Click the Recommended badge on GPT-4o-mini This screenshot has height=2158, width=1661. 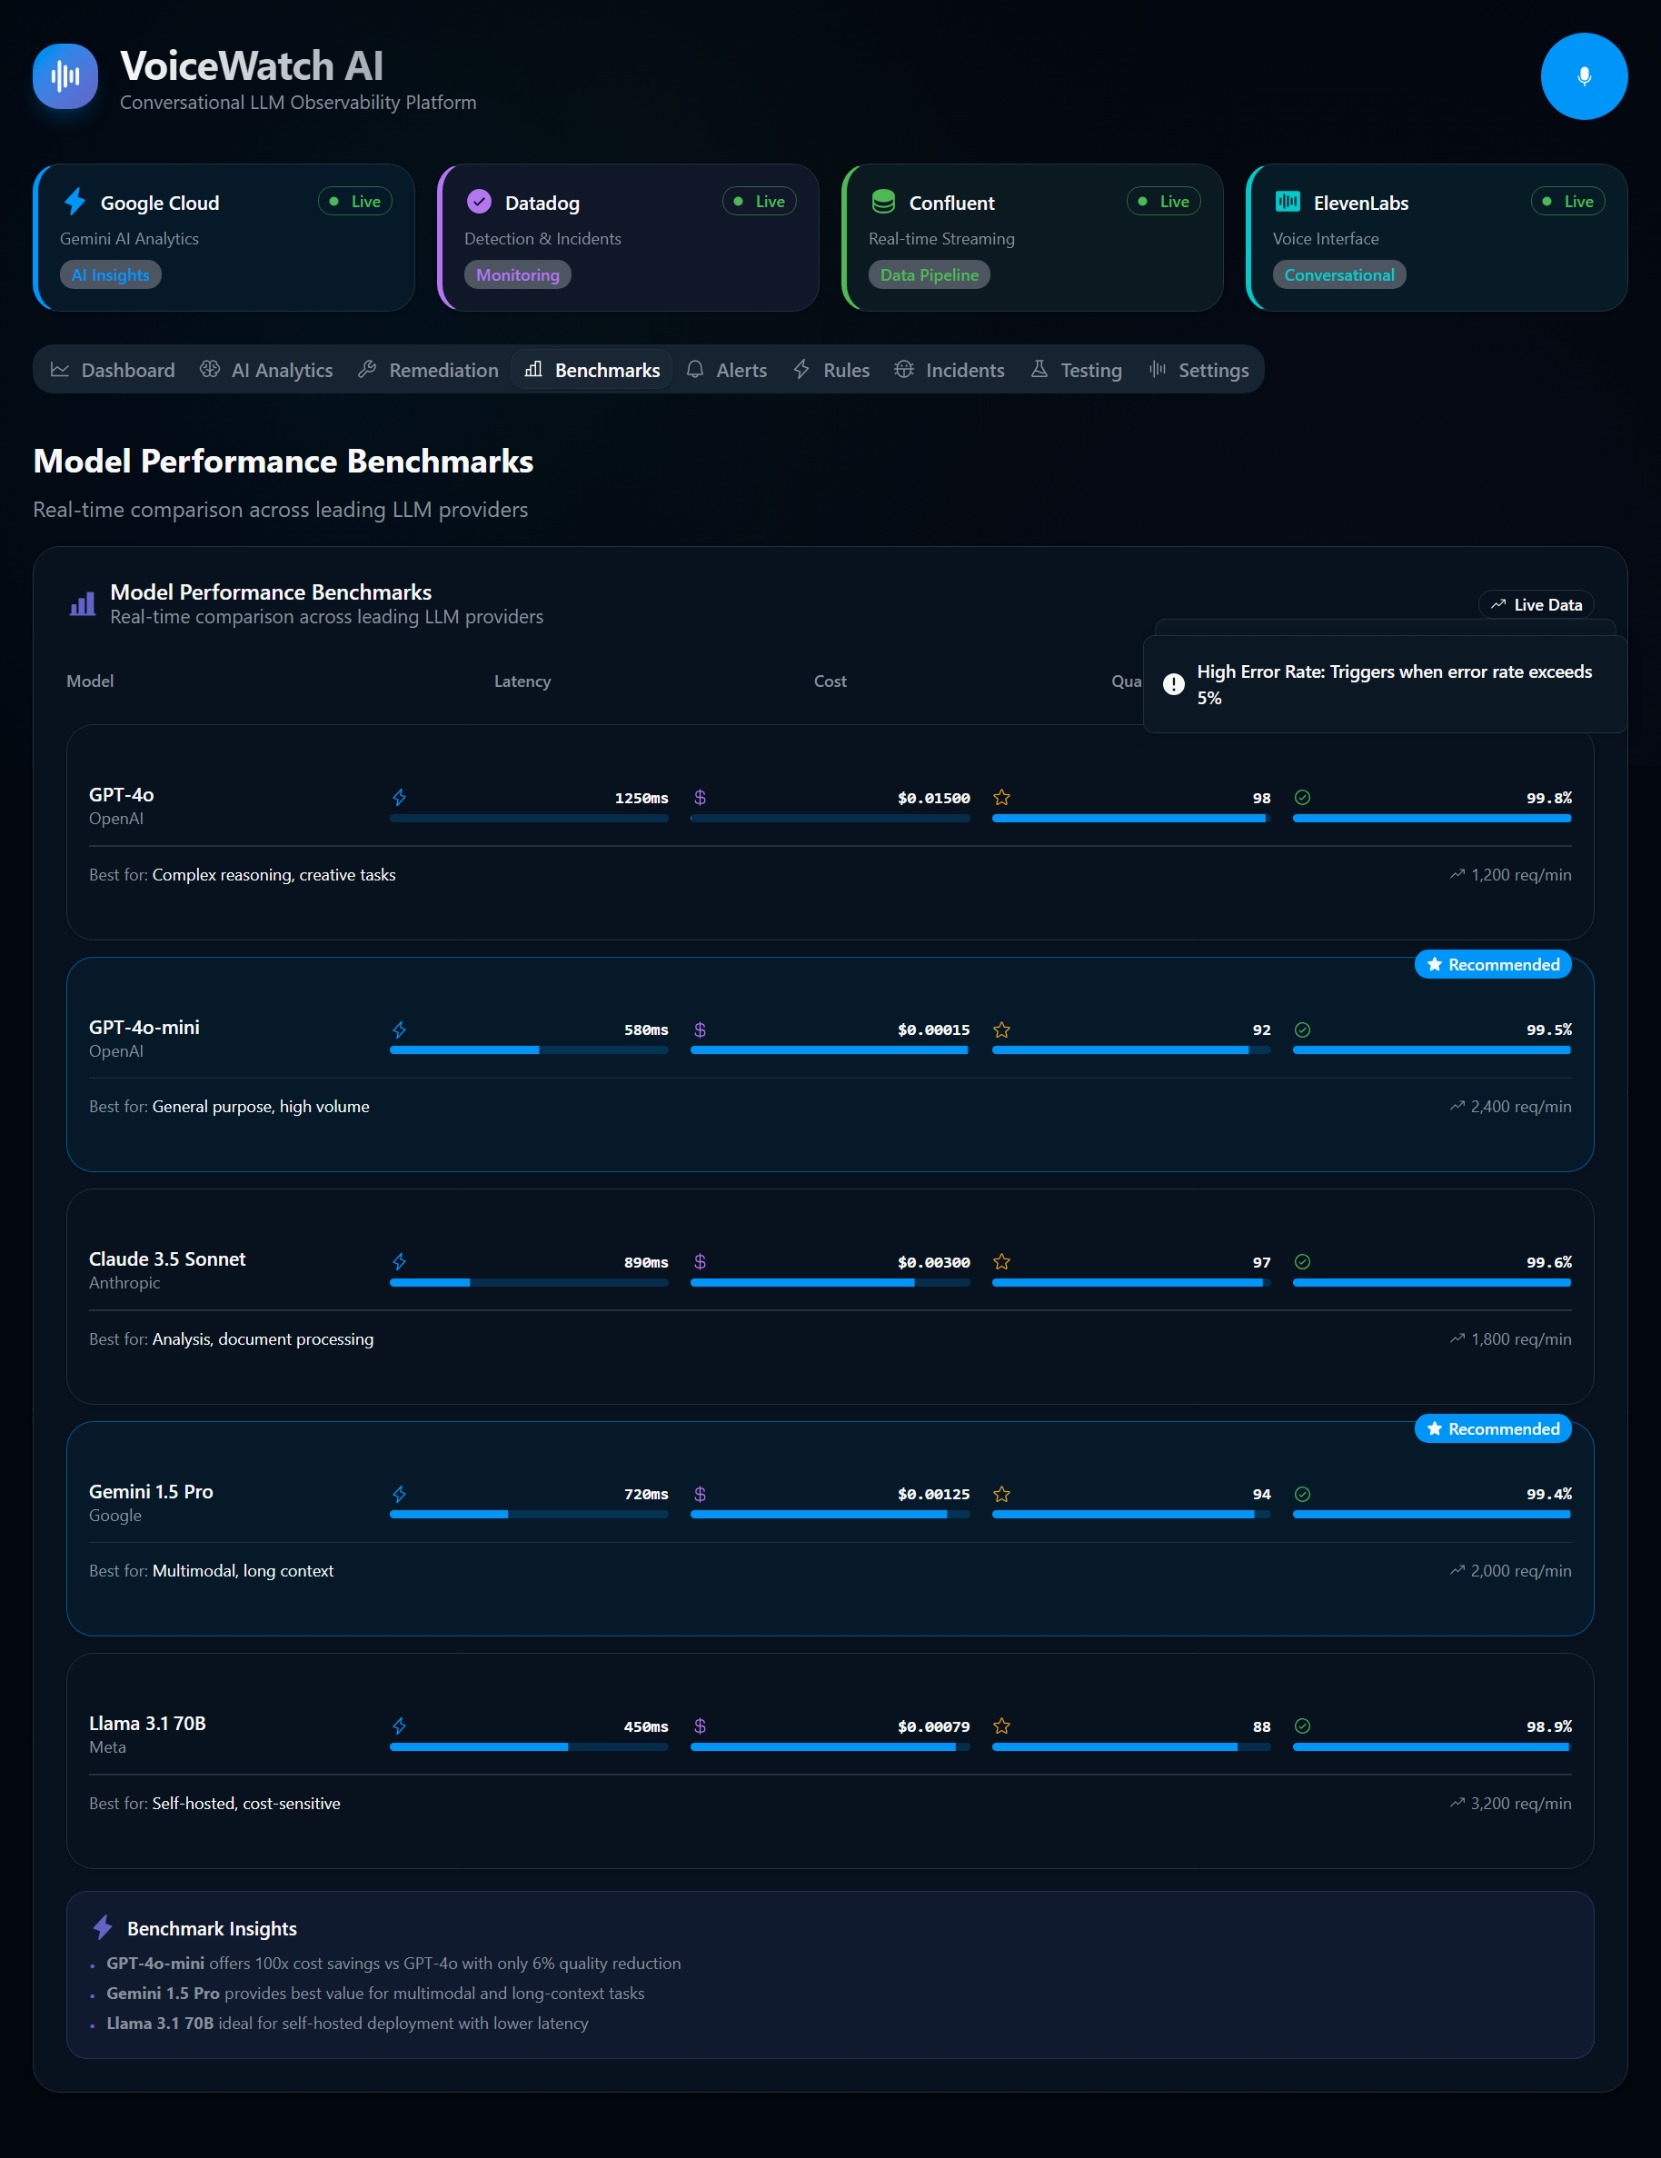pyautogui.click(x=1493, y=965)
